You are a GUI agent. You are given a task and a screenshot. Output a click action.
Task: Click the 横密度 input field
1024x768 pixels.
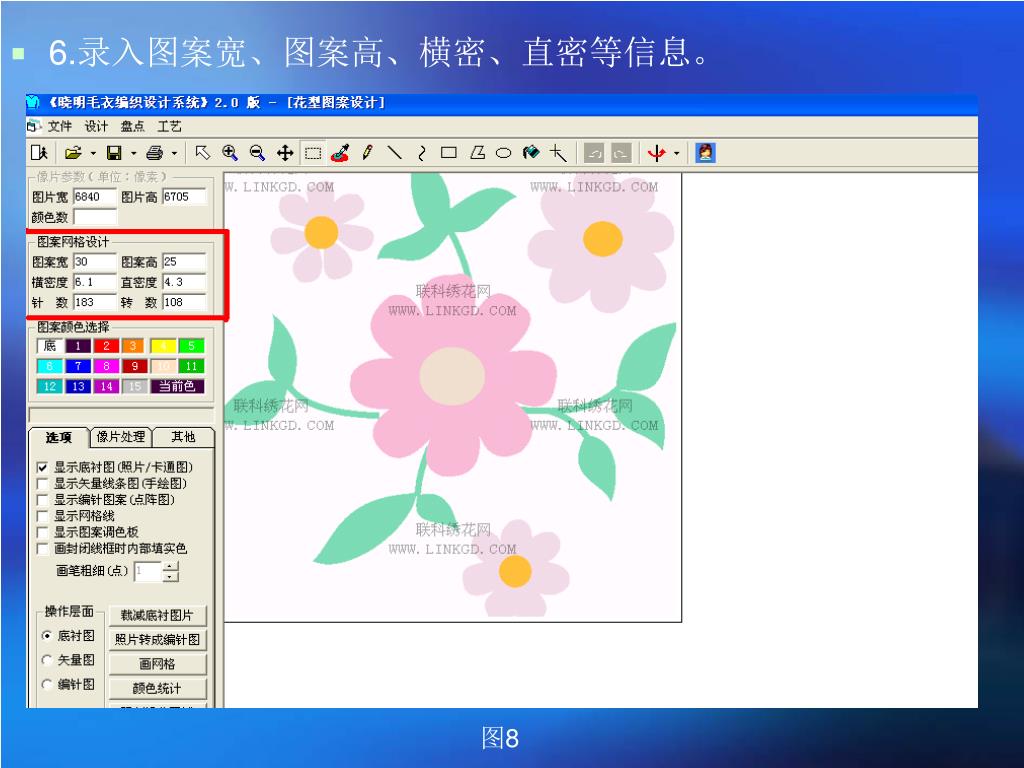[95, 282]
